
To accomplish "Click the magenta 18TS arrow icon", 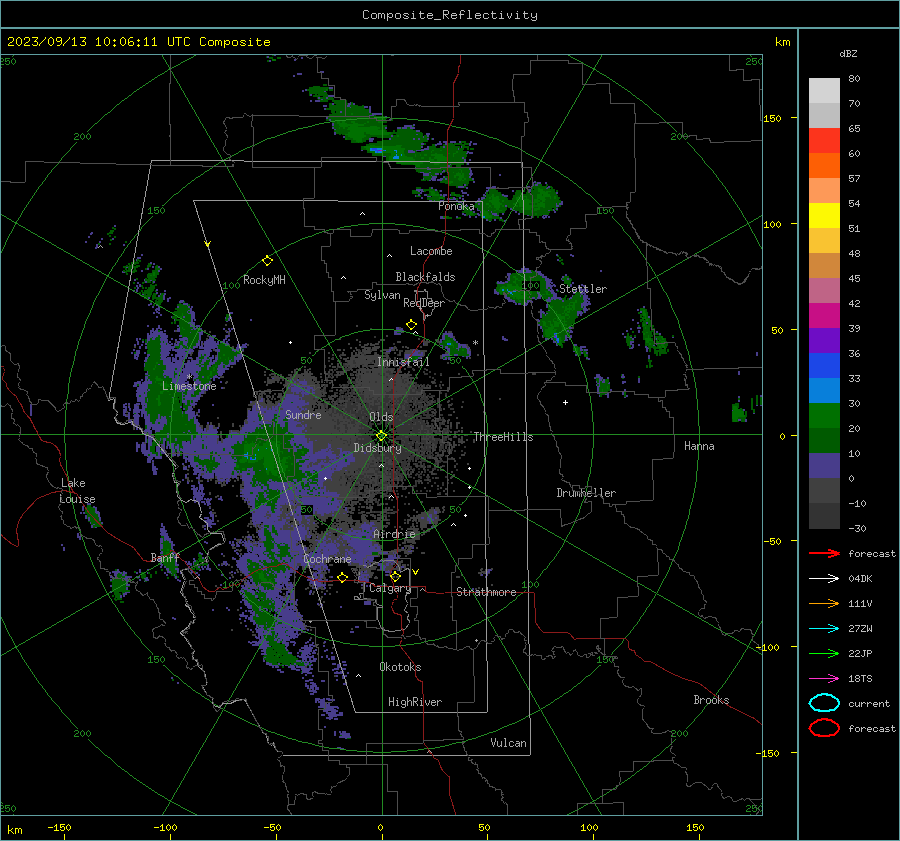I will pyautogui.click(x=824, y=678).
